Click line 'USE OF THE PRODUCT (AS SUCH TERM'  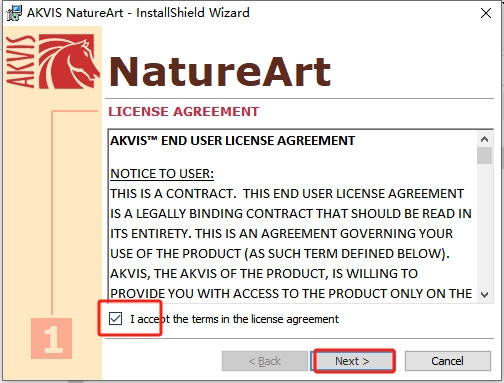point(280,254)
